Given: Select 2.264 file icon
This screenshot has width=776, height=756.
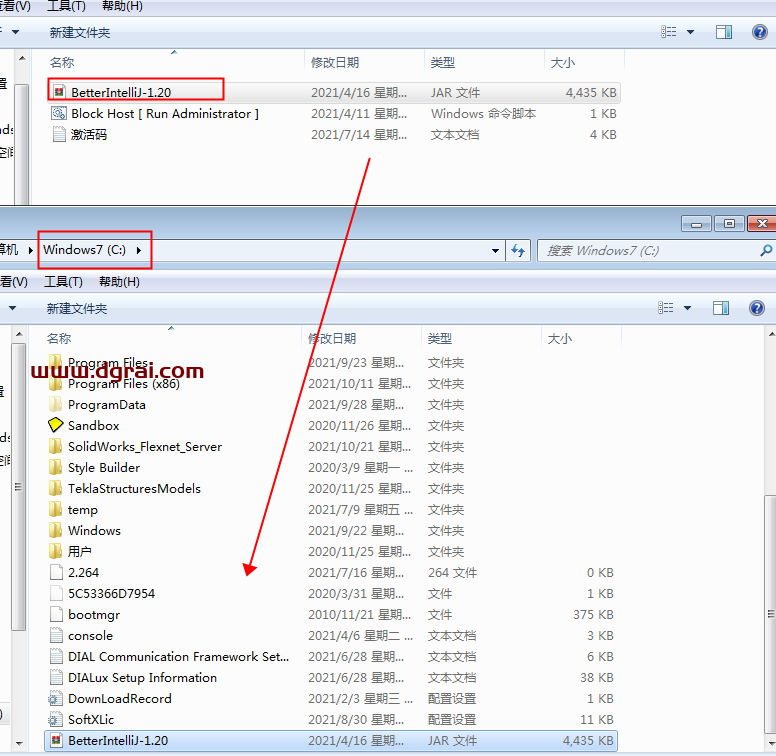Looking at the screenshot, I should 56,572.
